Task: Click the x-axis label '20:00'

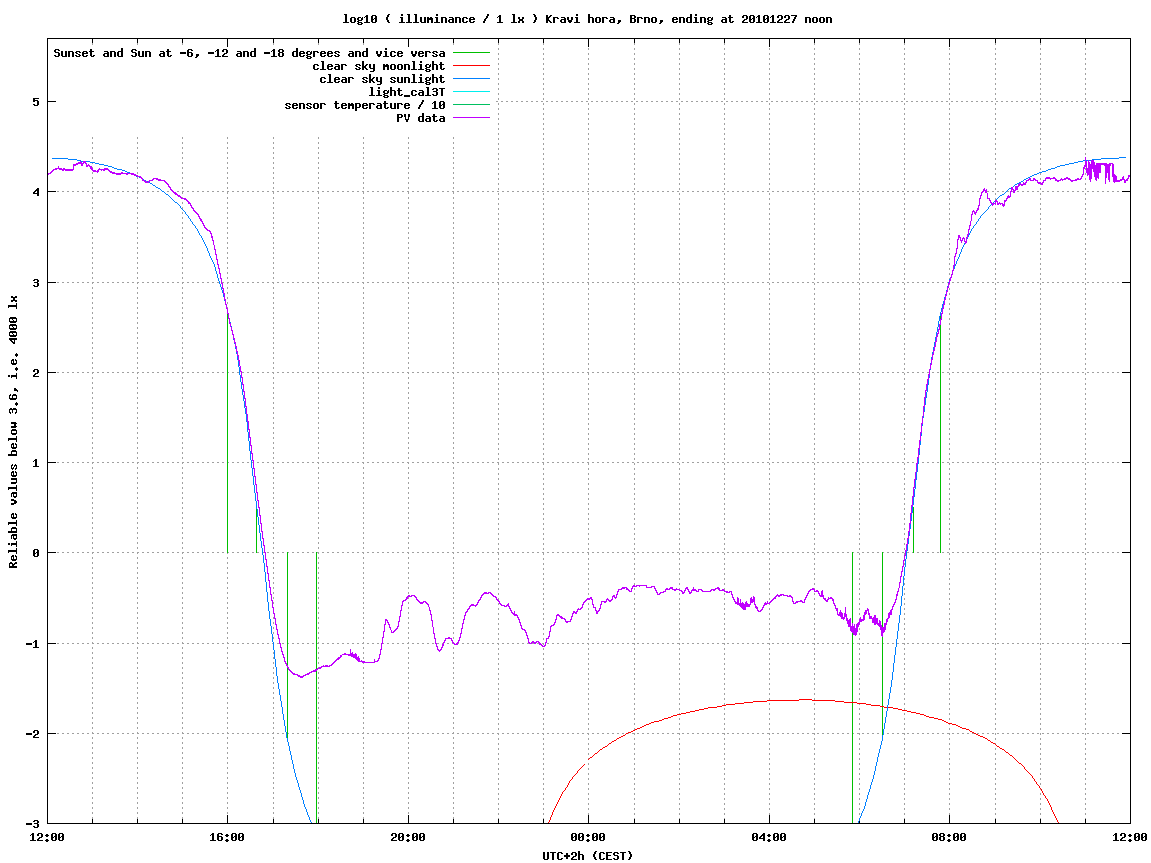Action: pos(407,837)
